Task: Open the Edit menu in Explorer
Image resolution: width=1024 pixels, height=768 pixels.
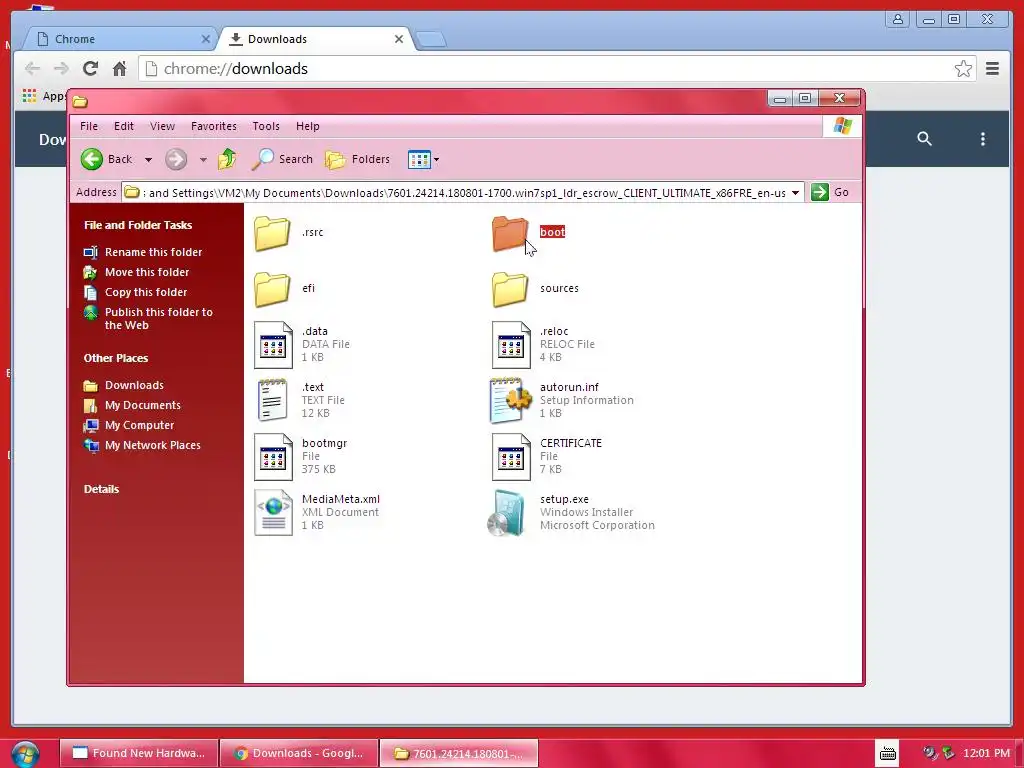Action: pyautogui.click(x=123, y=126)
